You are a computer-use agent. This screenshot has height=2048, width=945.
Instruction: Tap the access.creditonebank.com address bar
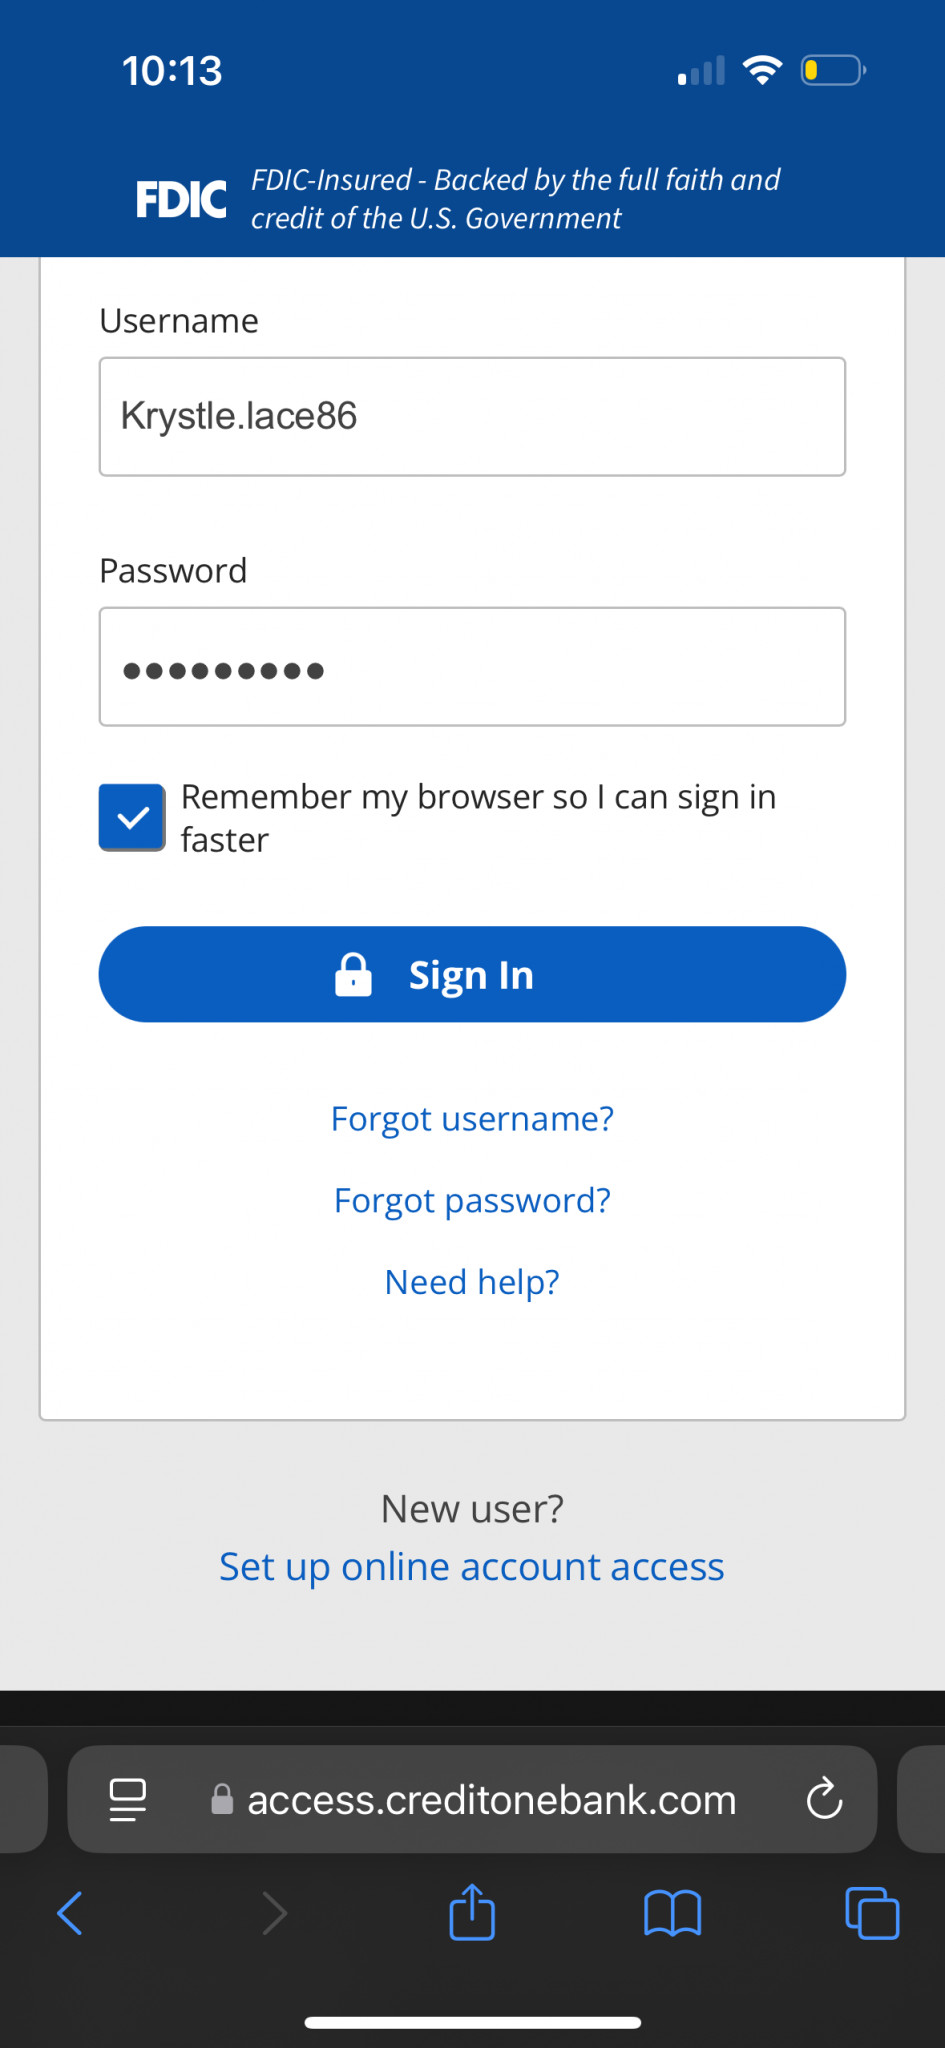pos(491,1799)
